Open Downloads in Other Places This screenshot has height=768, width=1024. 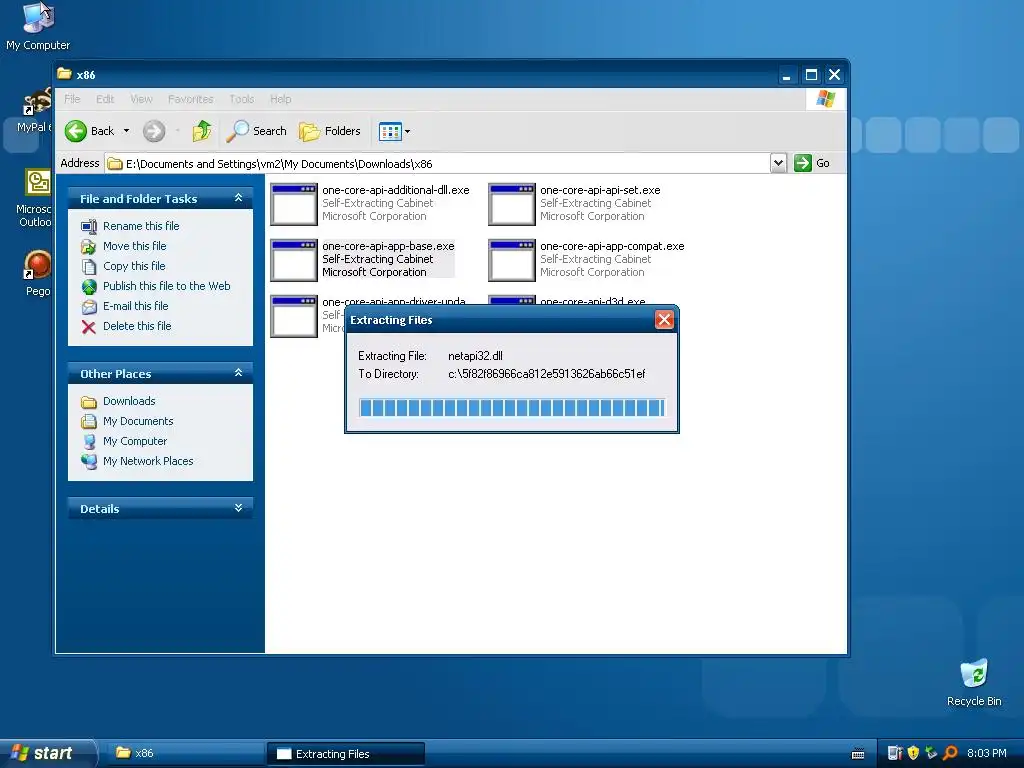click(129, 401)
